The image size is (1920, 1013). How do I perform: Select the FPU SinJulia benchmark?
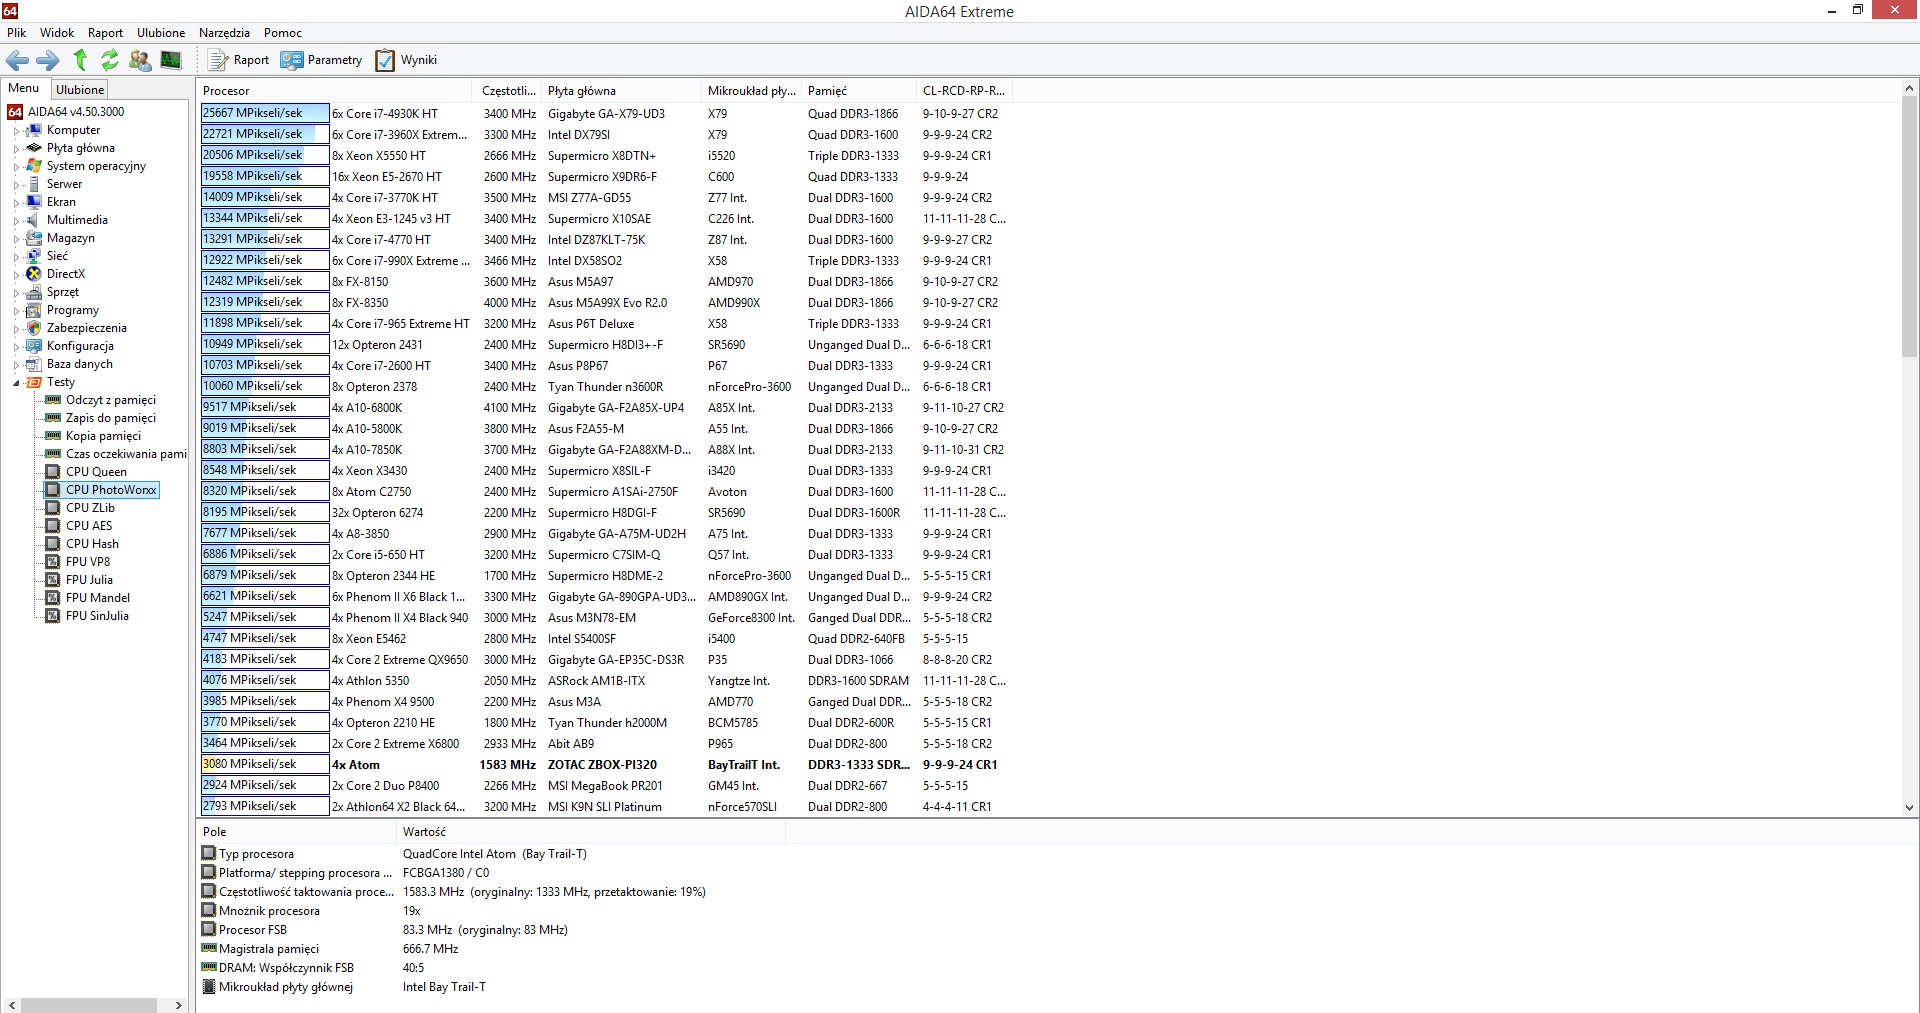97,616
